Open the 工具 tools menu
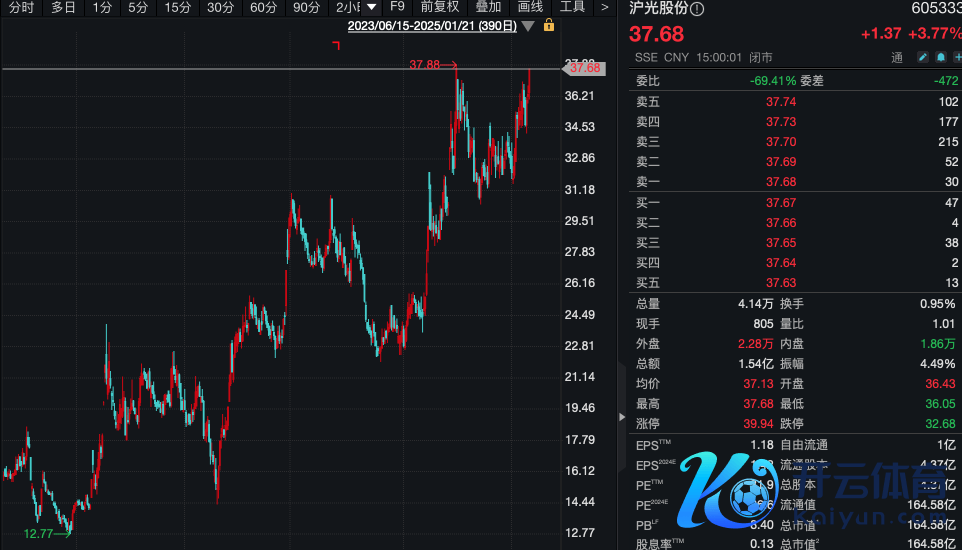 point(572,7)
